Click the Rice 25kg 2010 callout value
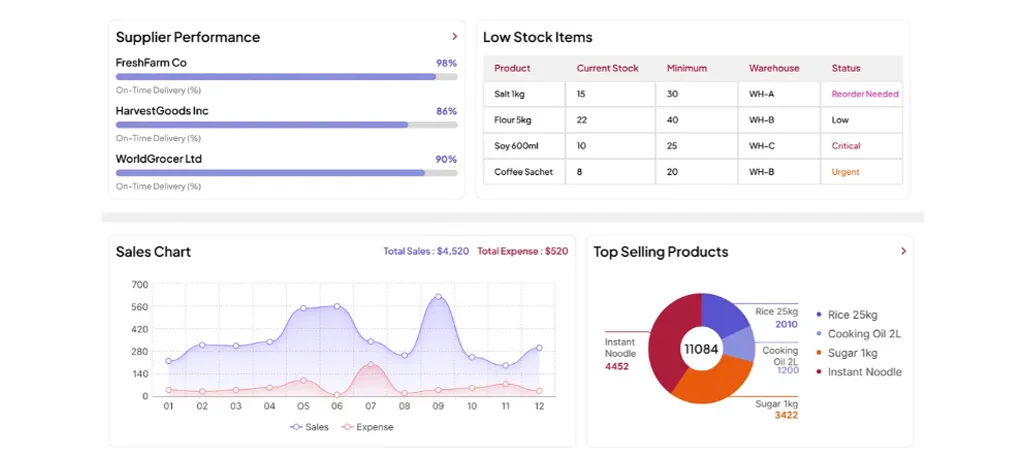1026x466 pixels. tap(787, 324)
